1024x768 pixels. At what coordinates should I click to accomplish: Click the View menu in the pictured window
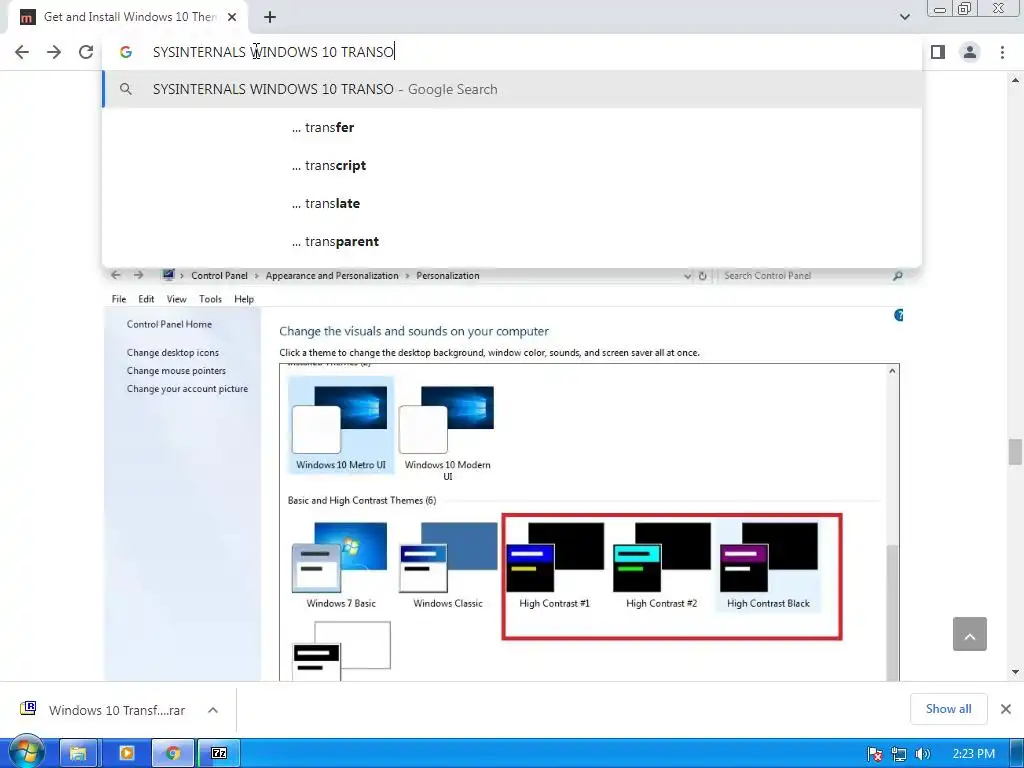pos(176,299)
